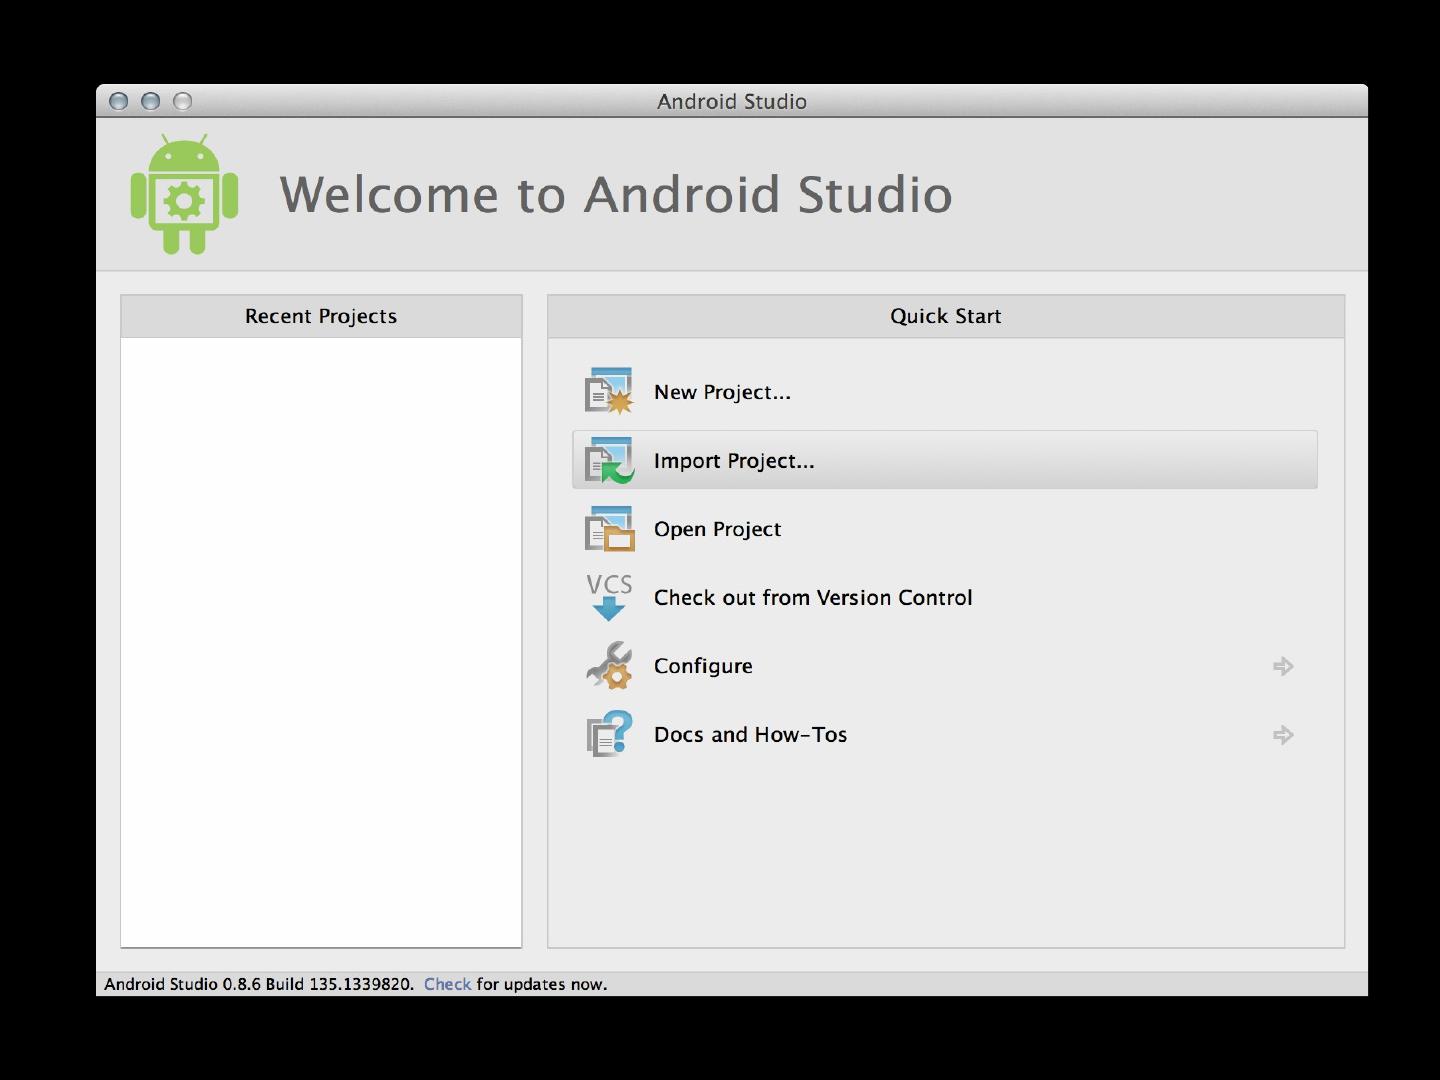Click the Import Project green arrow icon
This screenshot has height=1080, width=1440.
(609, 461)
